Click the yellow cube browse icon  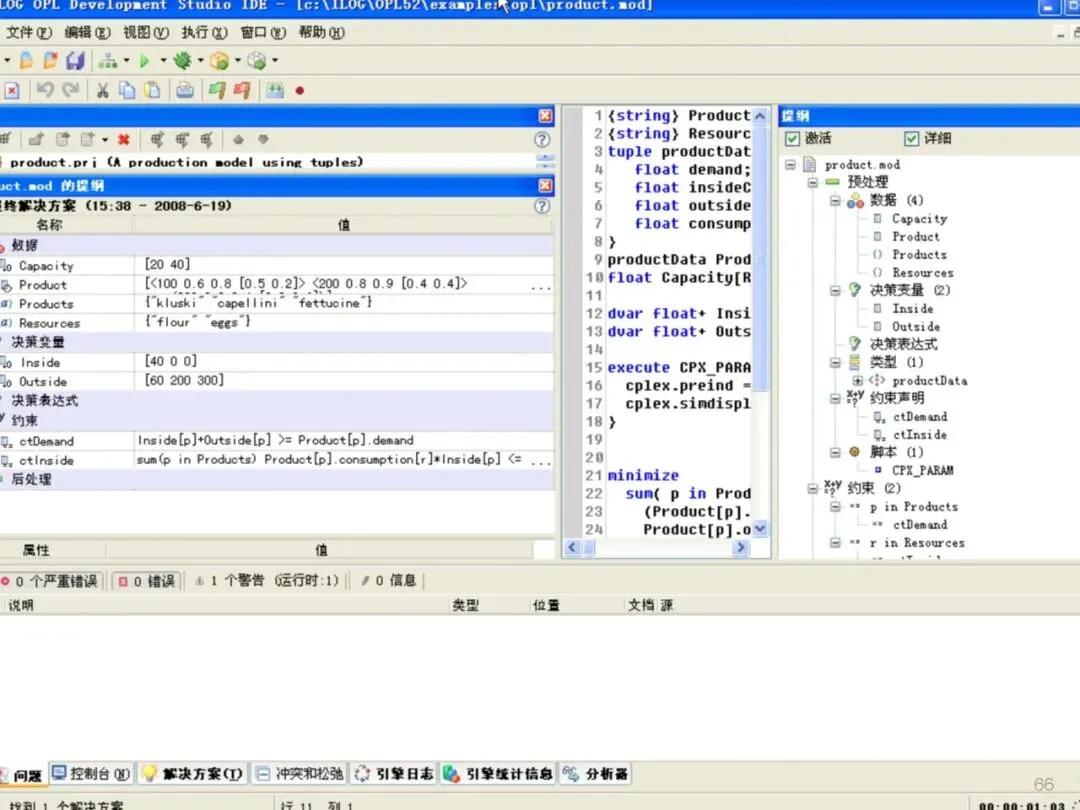click(220, 61)
